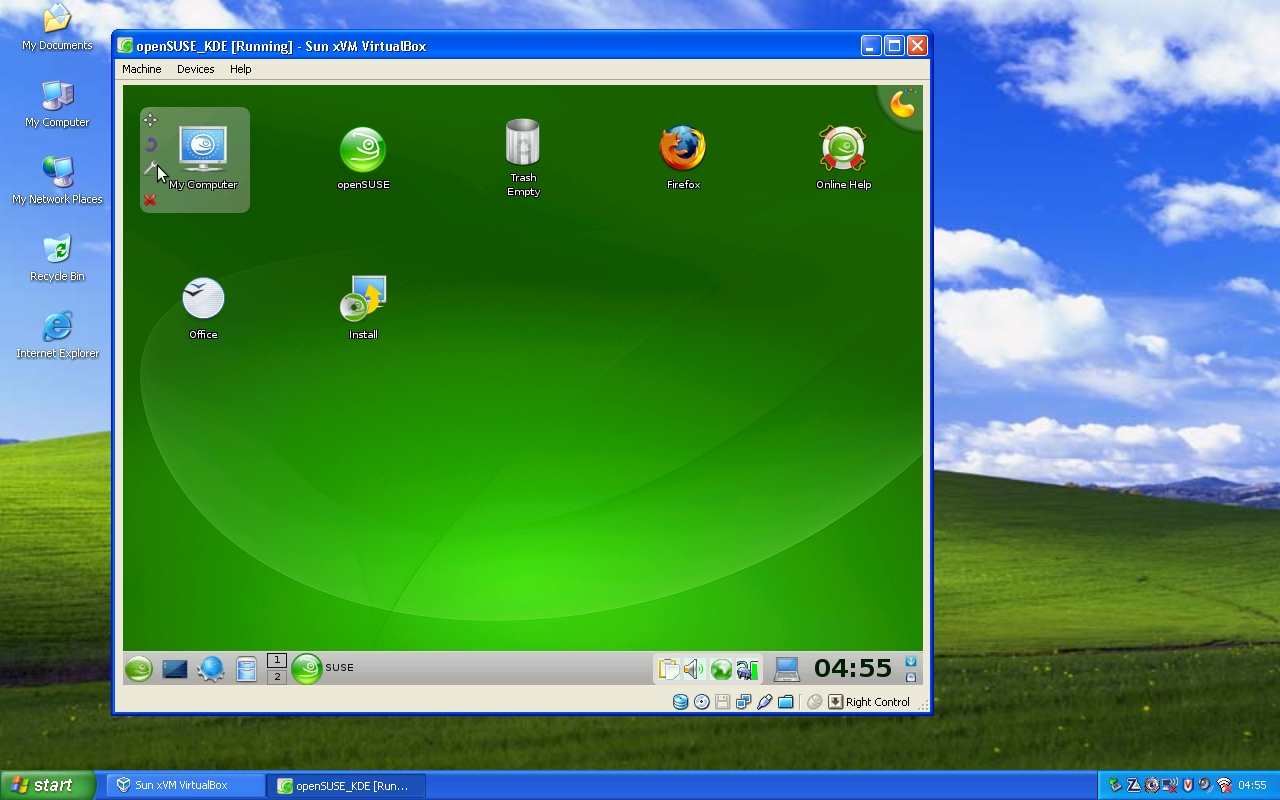
Task: Click the lock screen button on the KDE panel
Action: pyautogui.click(x=911, y=677)
